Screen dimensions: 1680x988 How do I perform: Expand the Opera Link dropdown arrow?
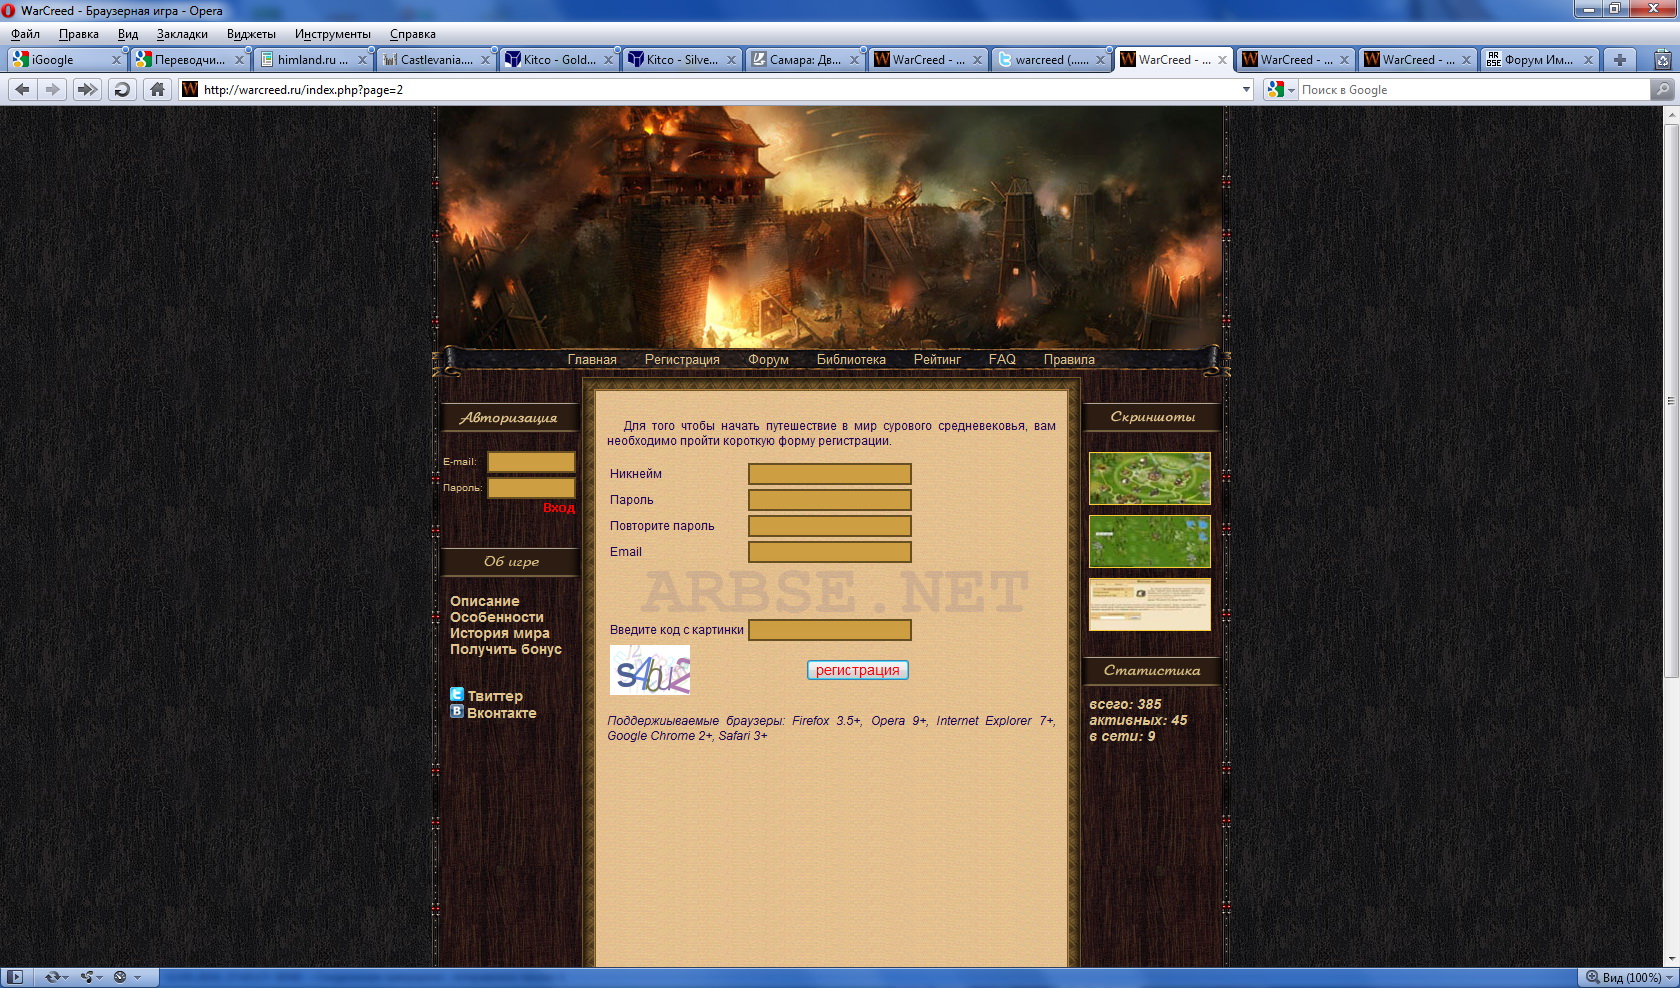coord(66,977)
